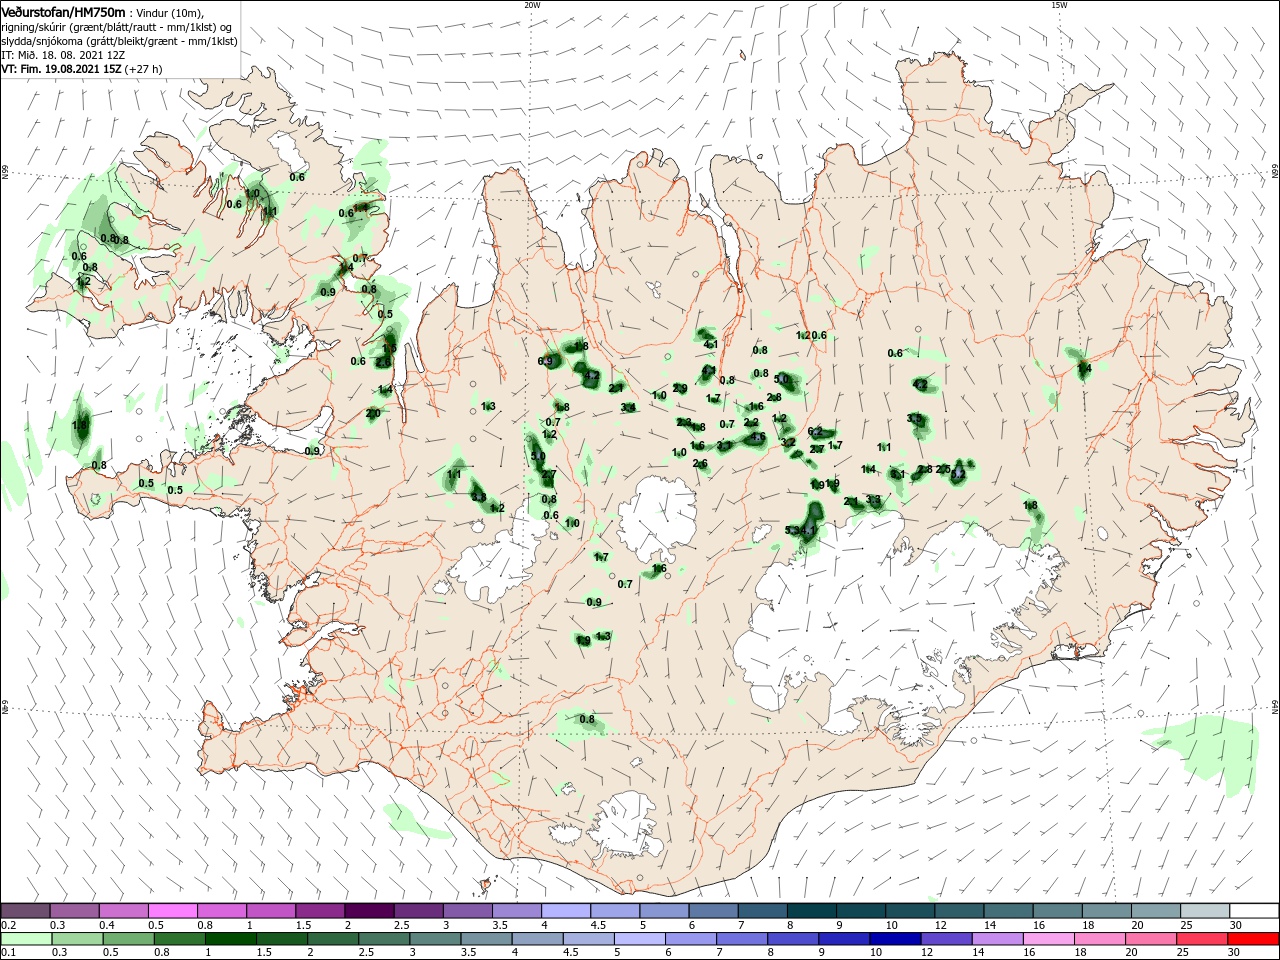This screenshot has width=1280, height=960.
Task: Pick the darkest purple 2 swatch, upper legend row
Action: point(368,911)
